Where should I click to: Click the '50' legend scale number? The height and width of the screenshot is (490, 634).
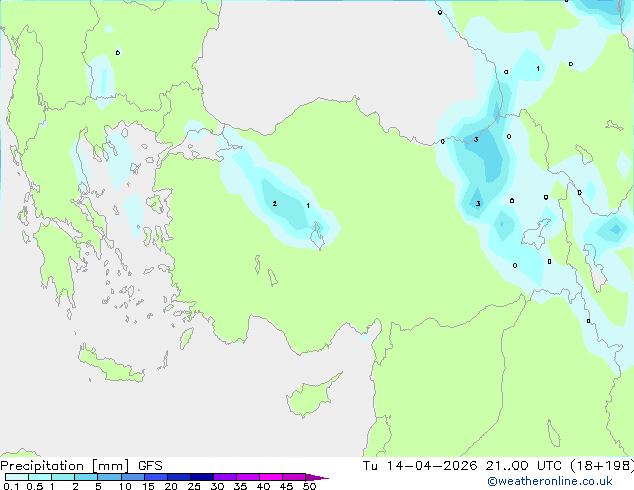point(309,486)
